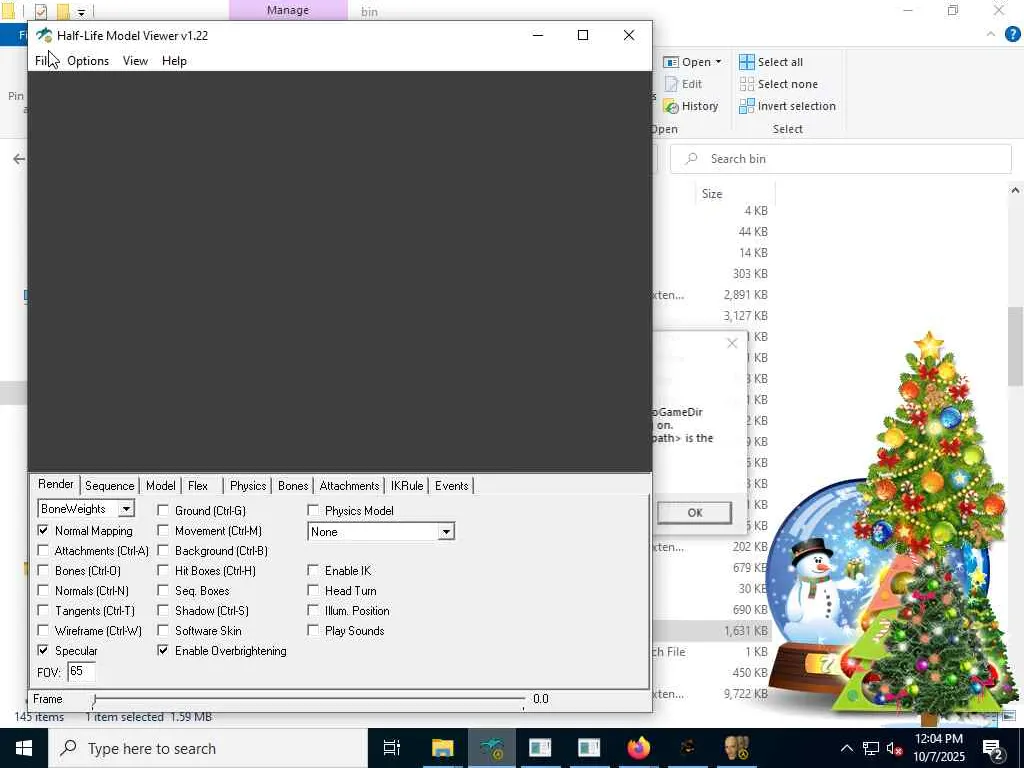Check the Play Sounds checkbox
Viewport: 1024px width, 768px height.
click(x=313, y=631)
